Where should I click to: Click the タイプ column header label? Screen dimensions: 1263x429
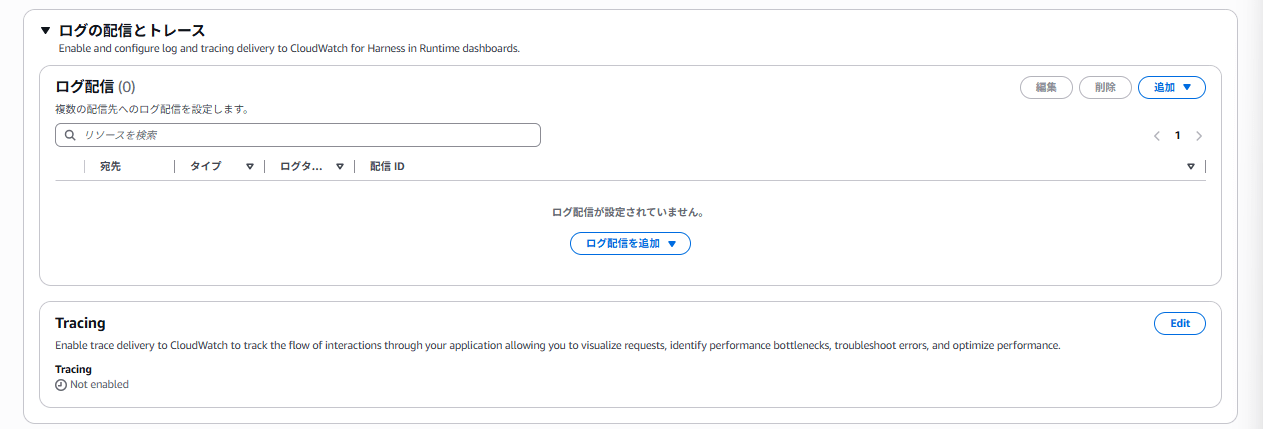pyautogui.click(x=206, y=167)
